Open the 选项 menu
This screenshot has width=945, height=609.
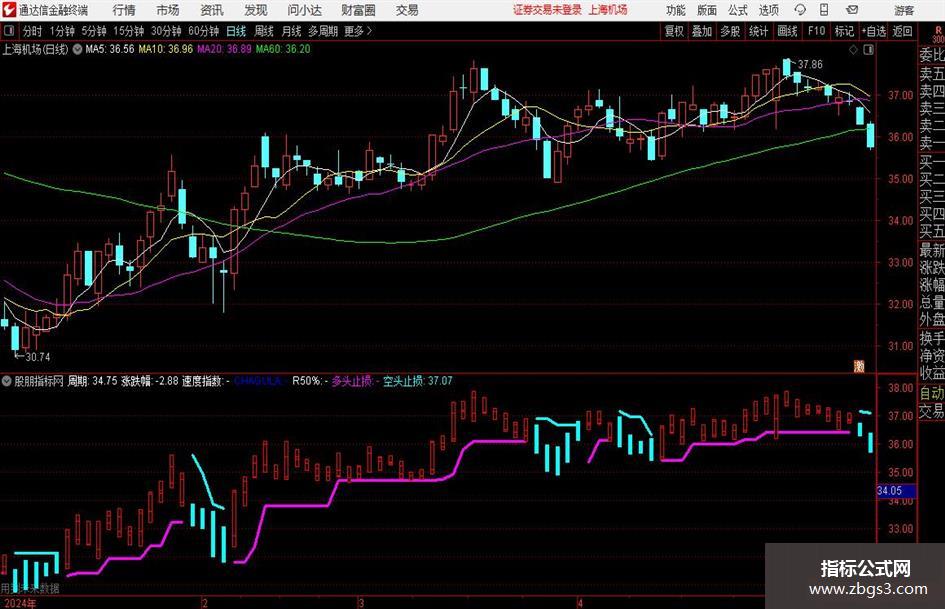(x=768, y=10)
